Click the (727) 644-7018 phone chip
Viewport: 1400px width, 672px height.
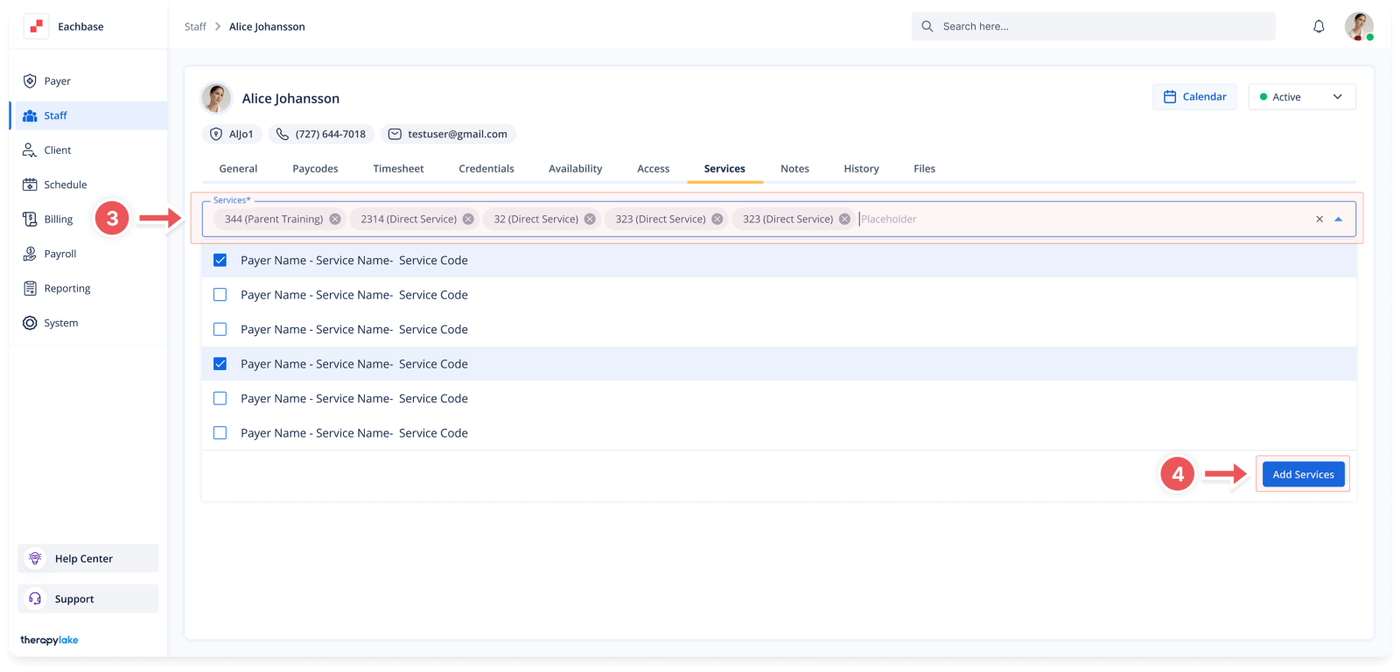pos(321,134)
